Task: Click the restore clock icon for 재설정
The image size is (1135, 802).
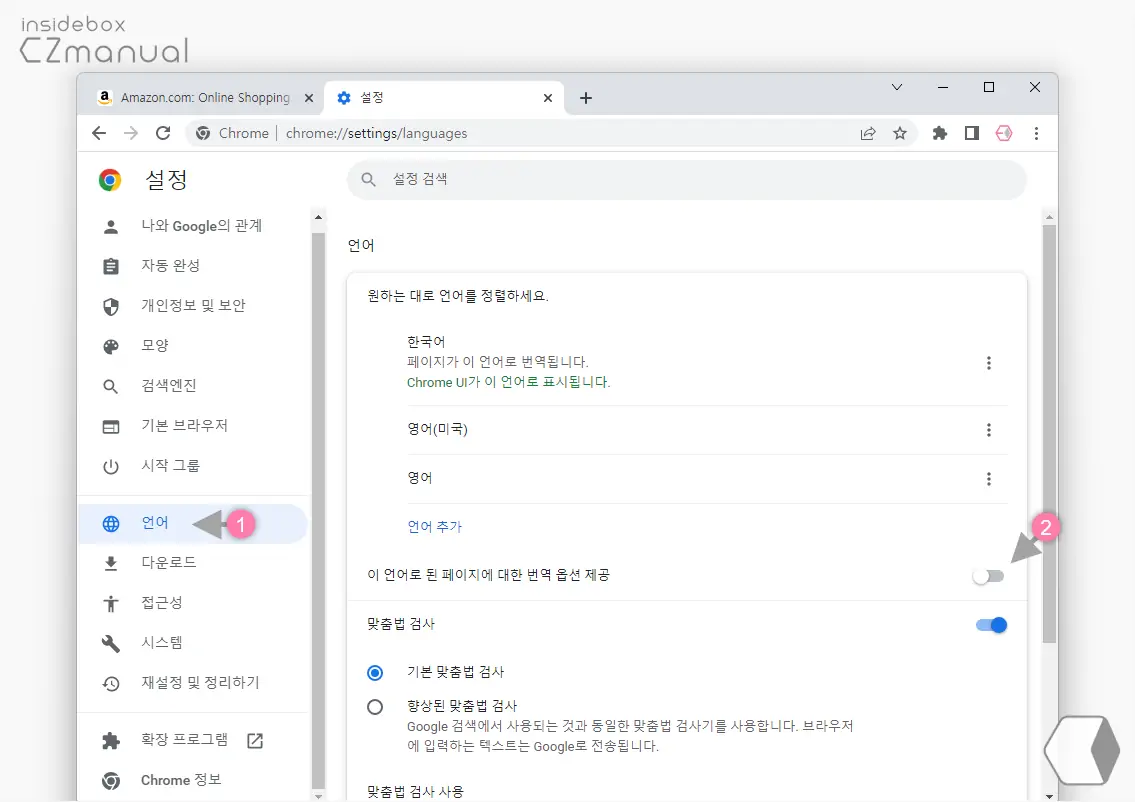Action: [111, 683]
